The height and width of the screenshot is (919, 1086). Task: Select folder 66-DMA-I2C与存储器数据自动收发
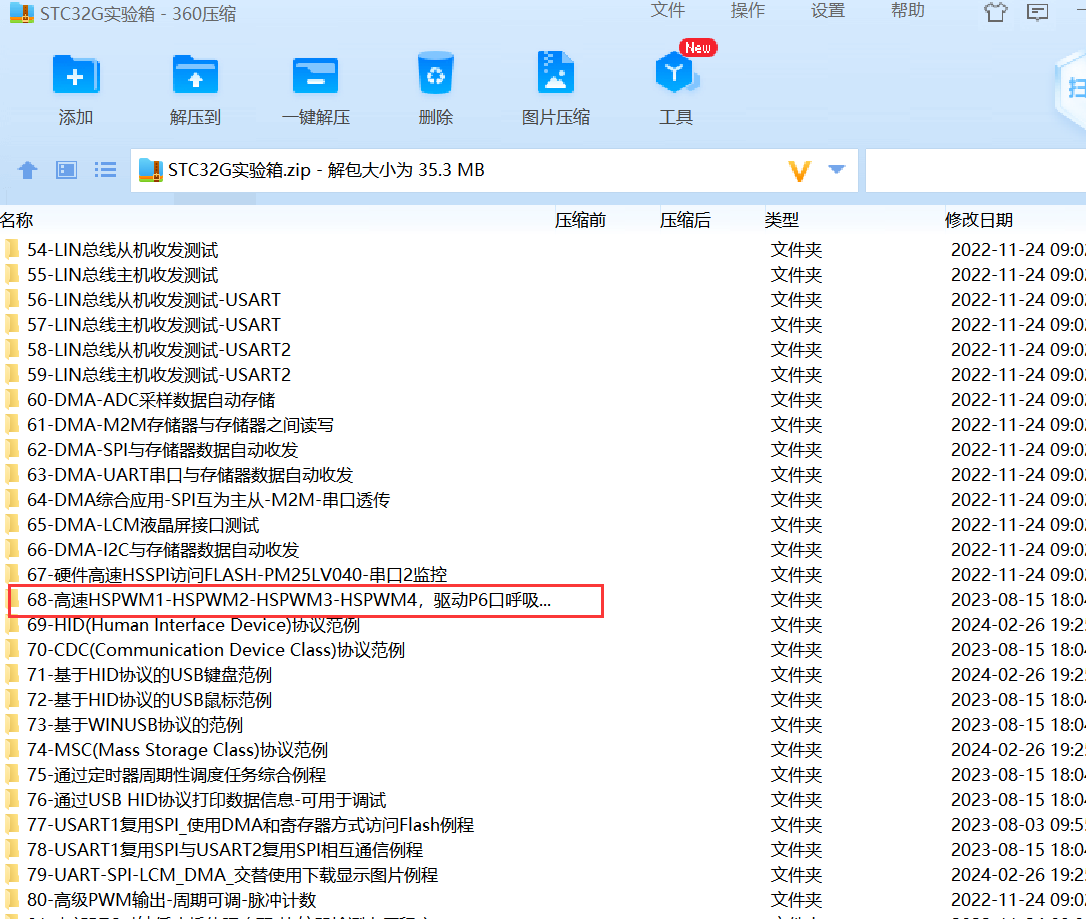coord(163,549)
